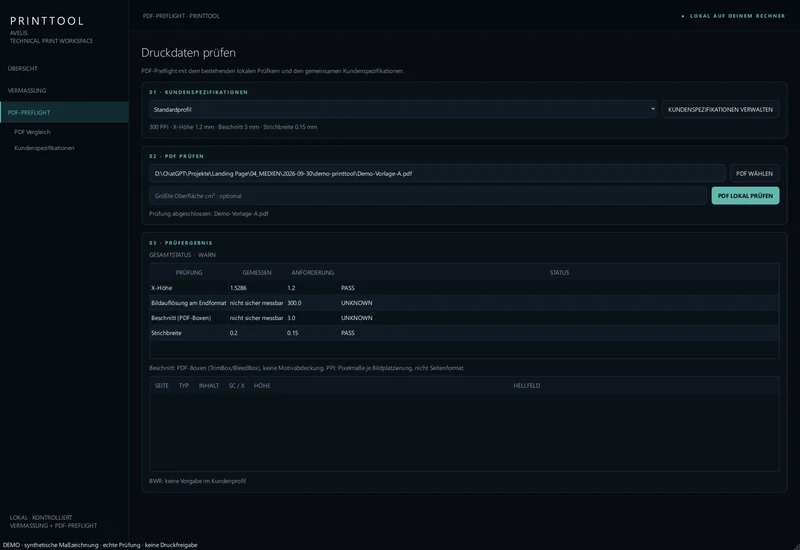Open the ÜBERSICHT sidebar item
Screen dimensions: 800x550
pyautogui.click(x=22, y=68)
